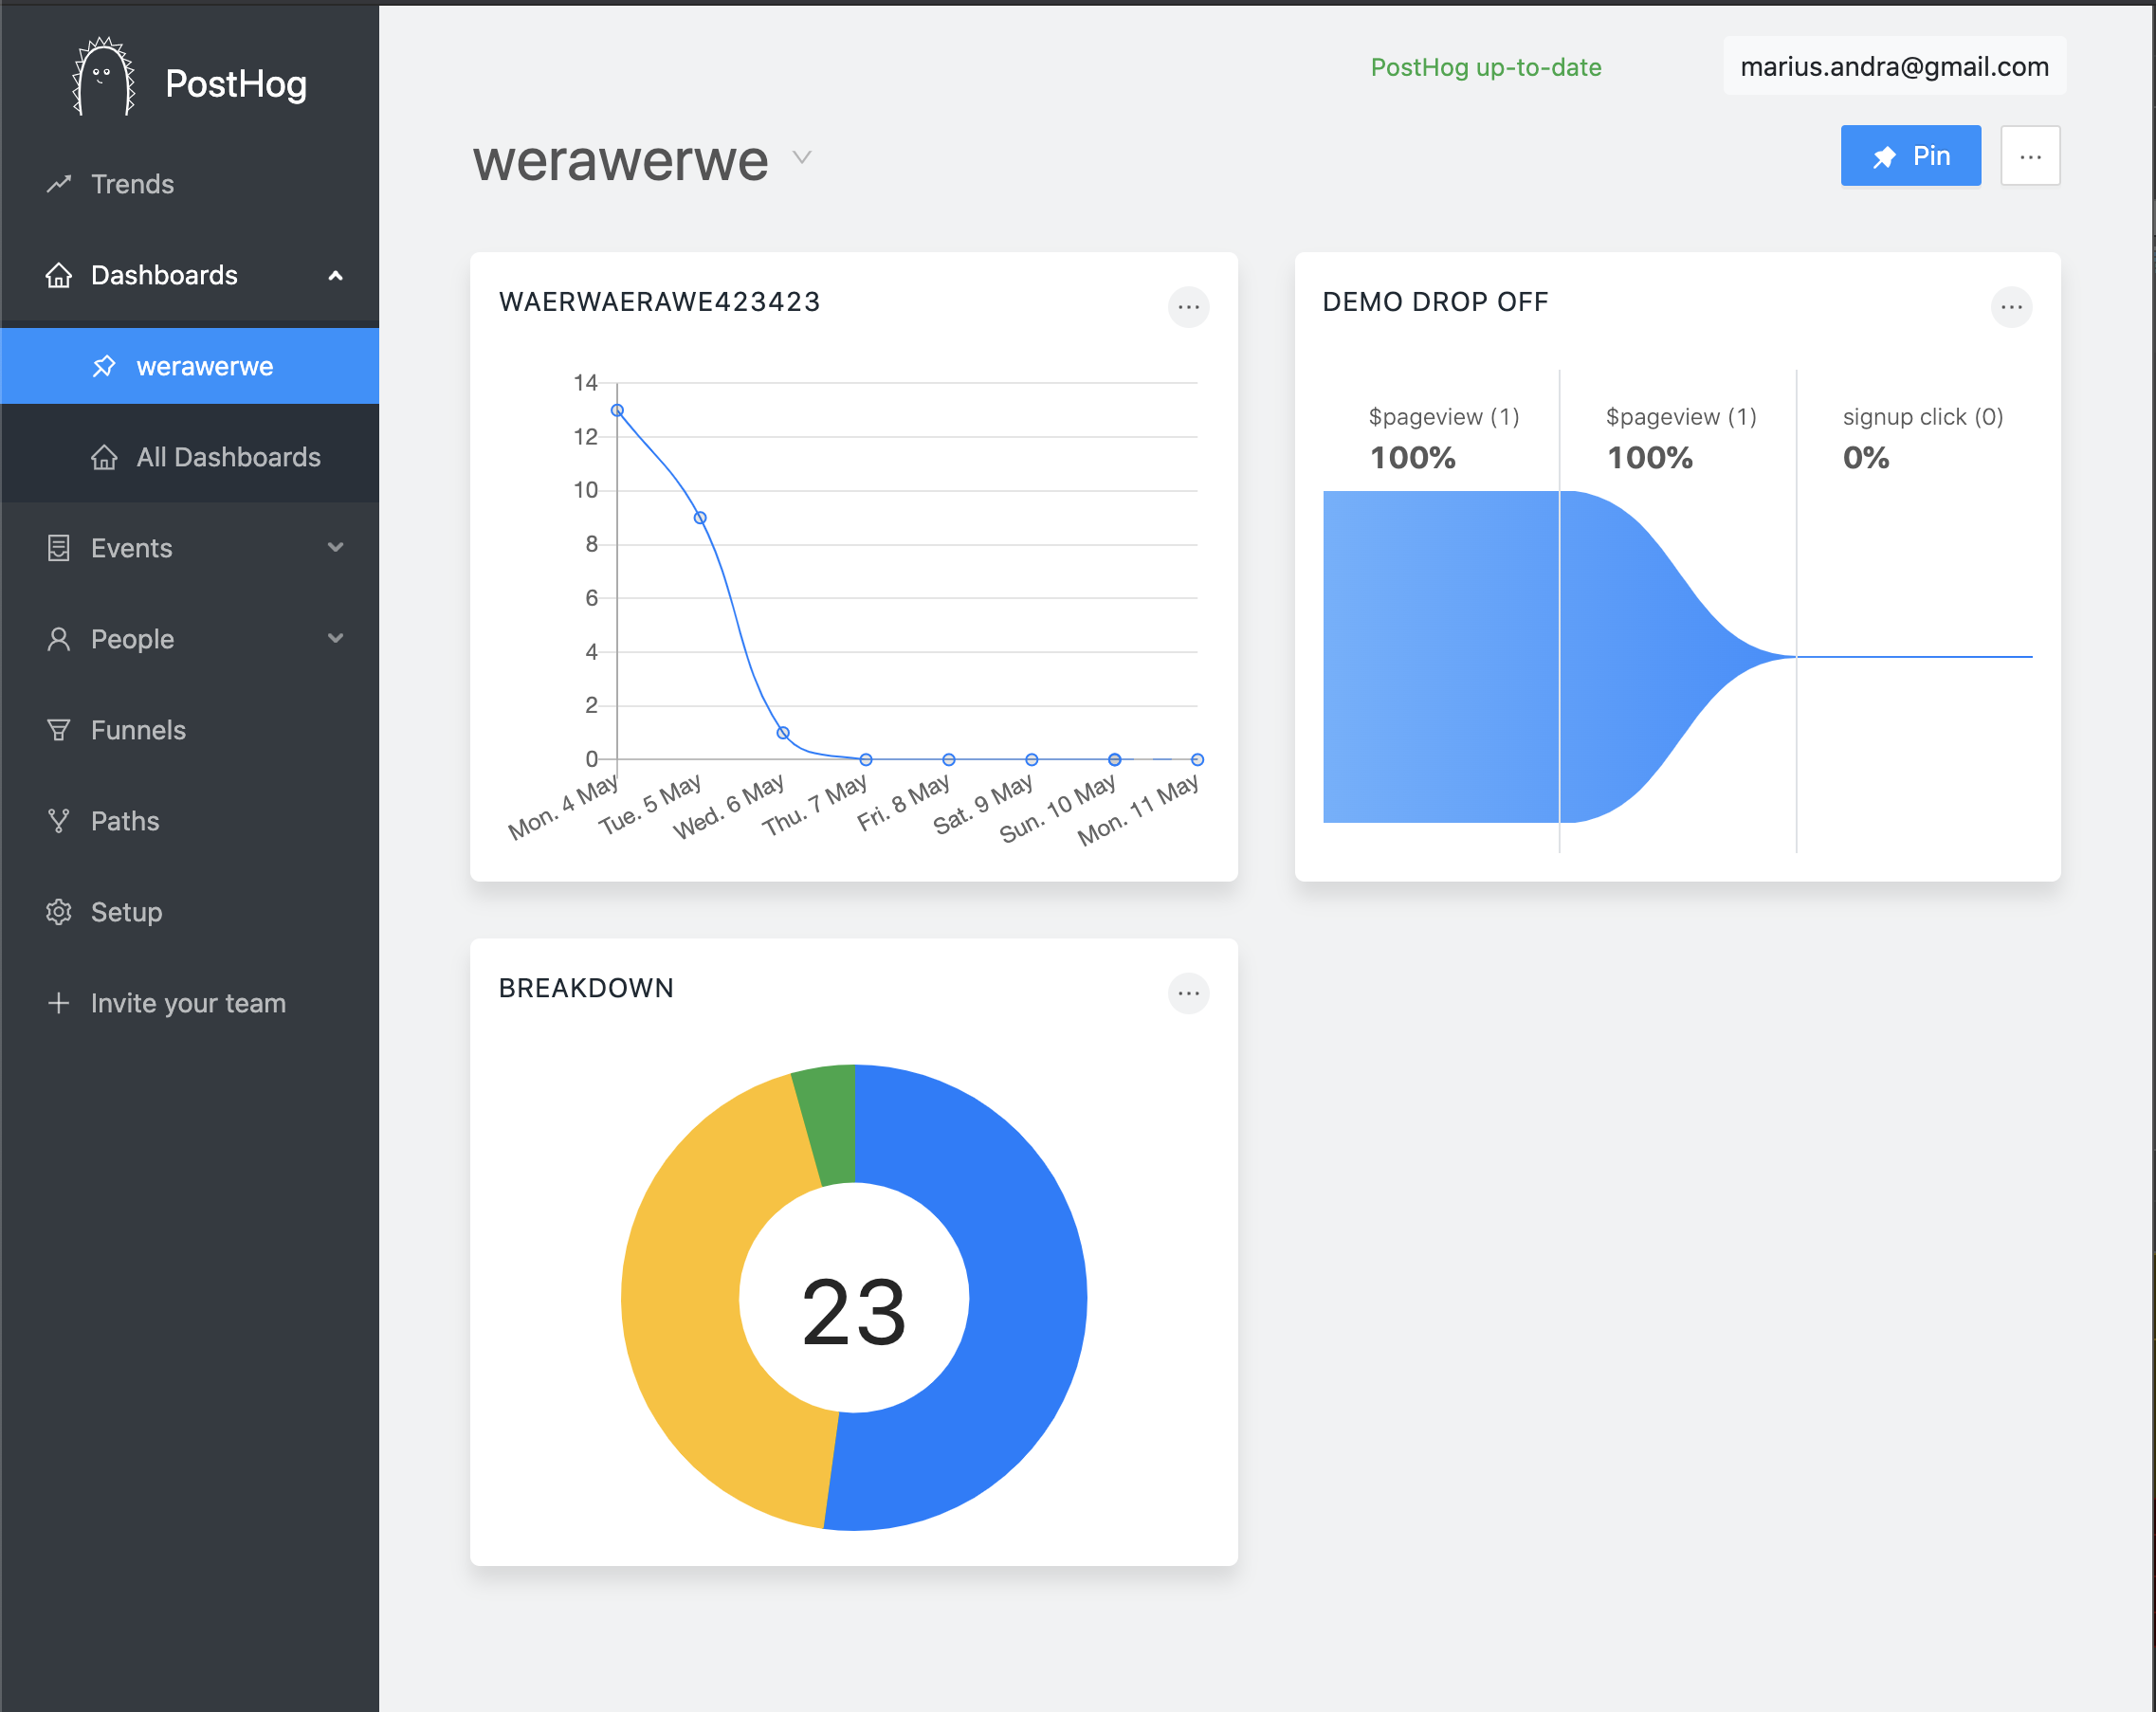Open the marius.andra@gmail.com user menu
Viewport: 2156px width, 1712px height.
[x=1894, y=67]
